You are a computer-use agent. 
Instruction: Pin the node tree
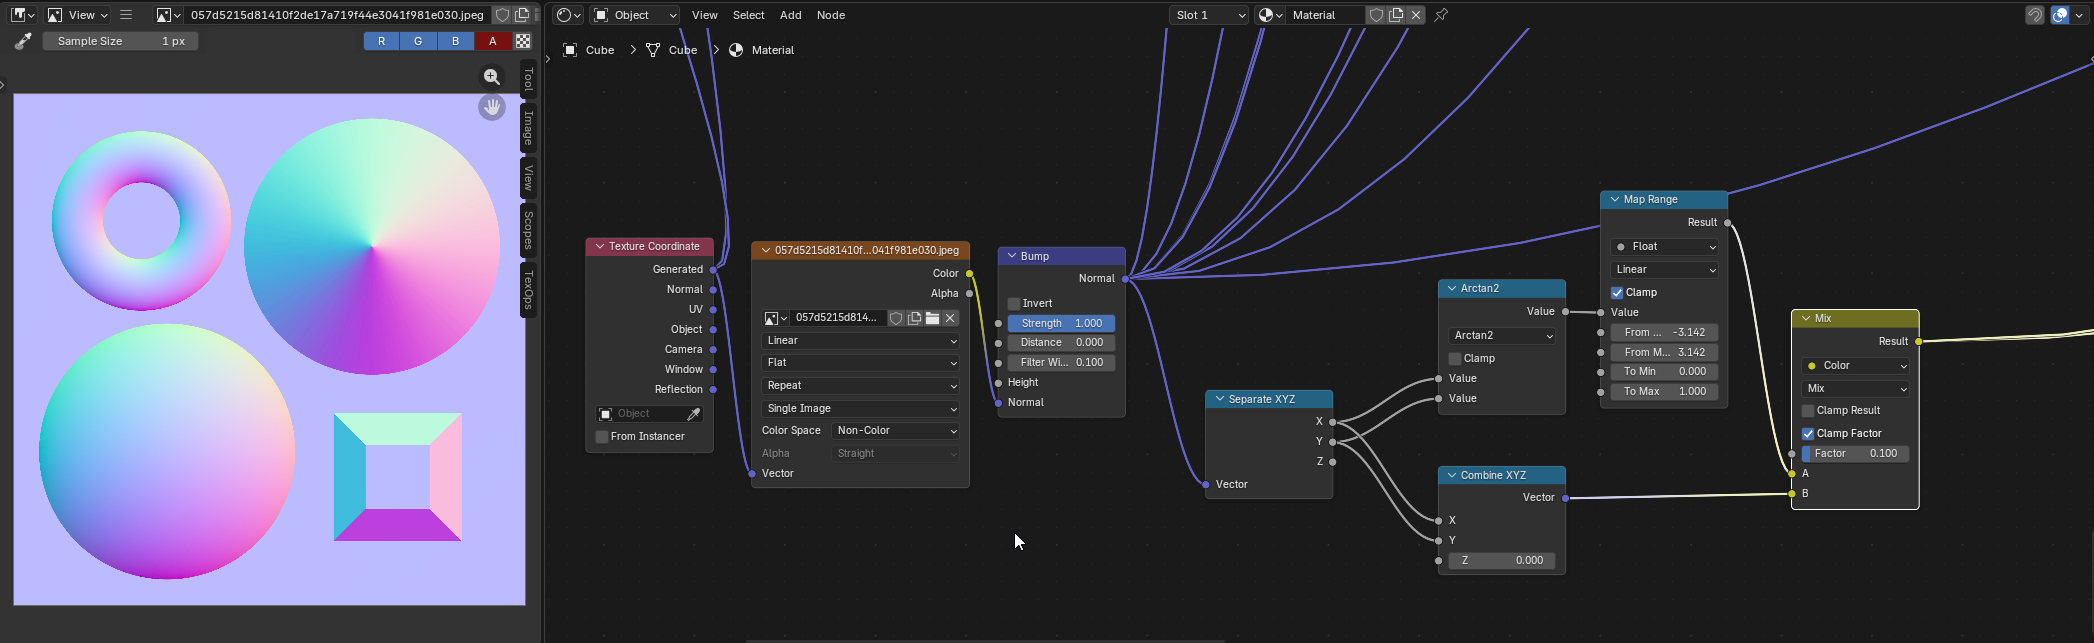pyautogui.click(x=1441, y=15)
